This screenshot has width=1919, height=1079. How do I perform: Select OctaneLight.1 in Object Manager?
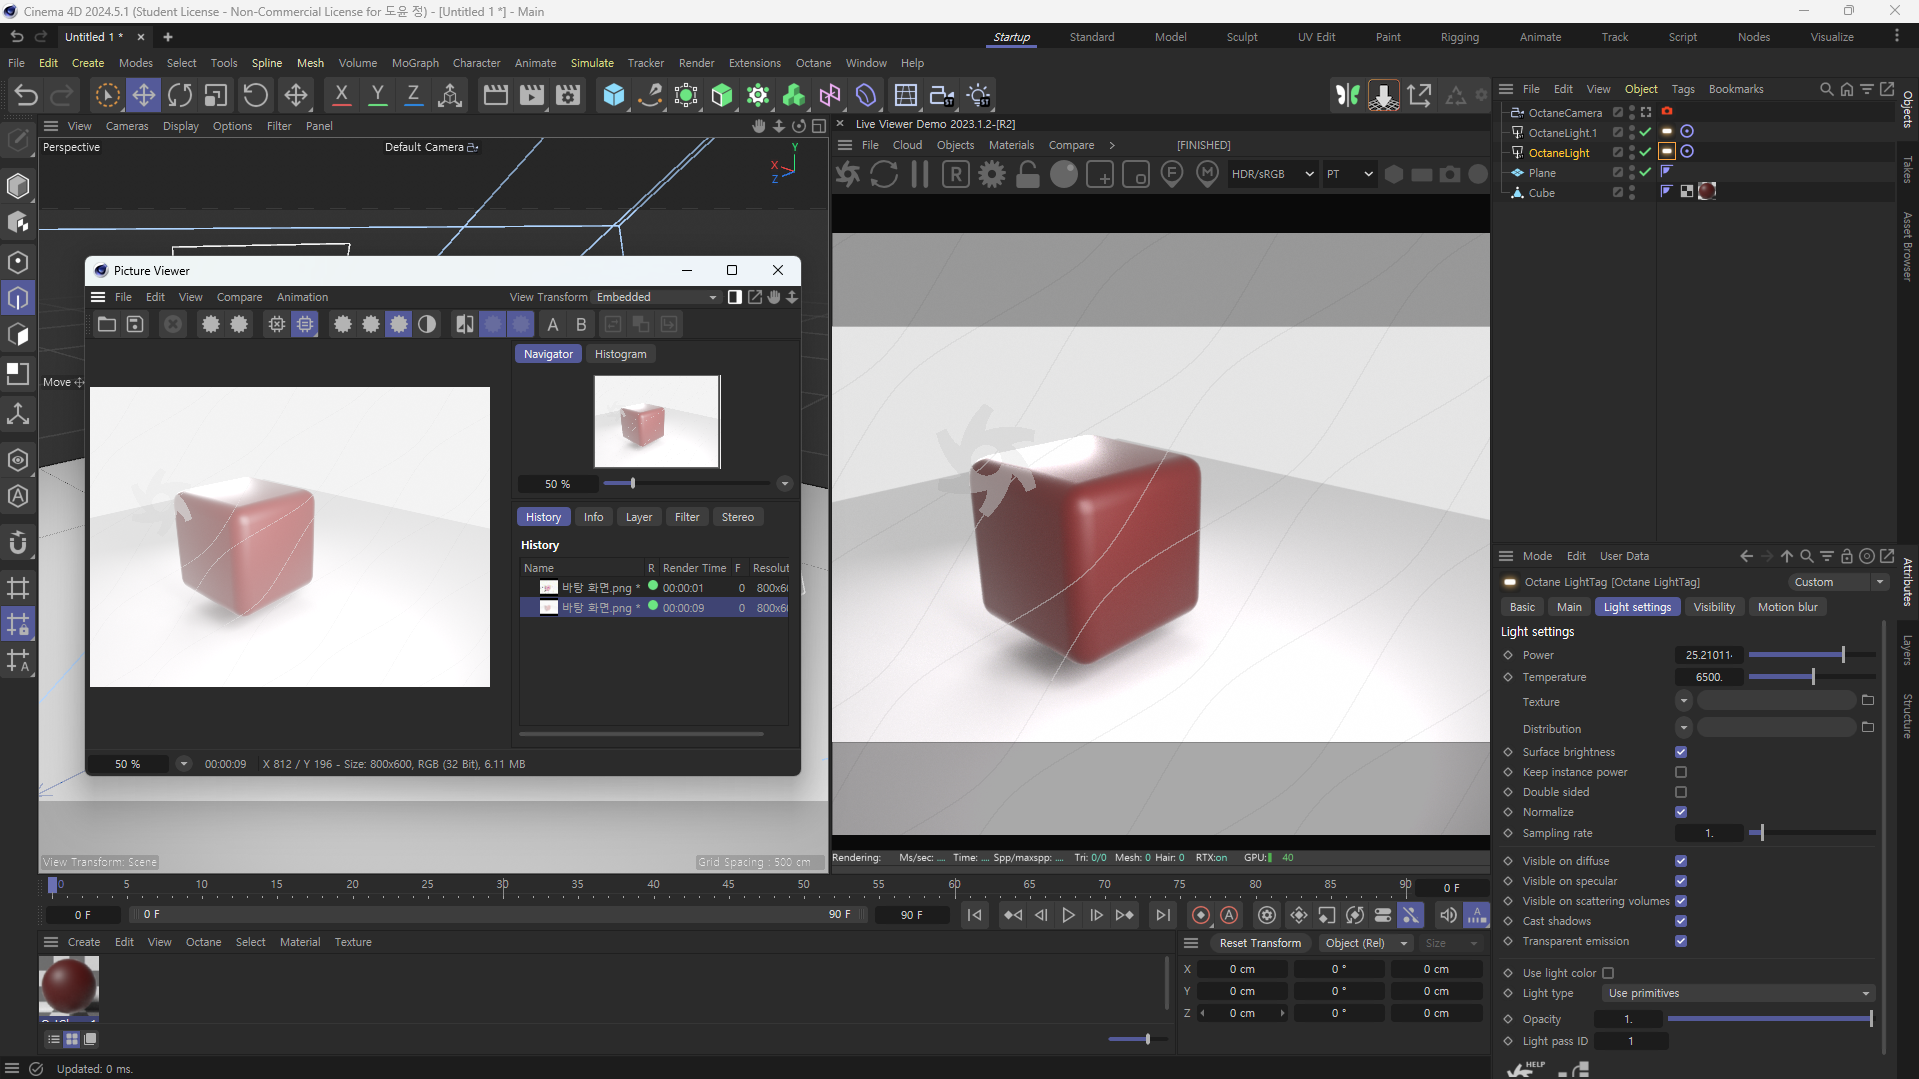pos(1562,133)
